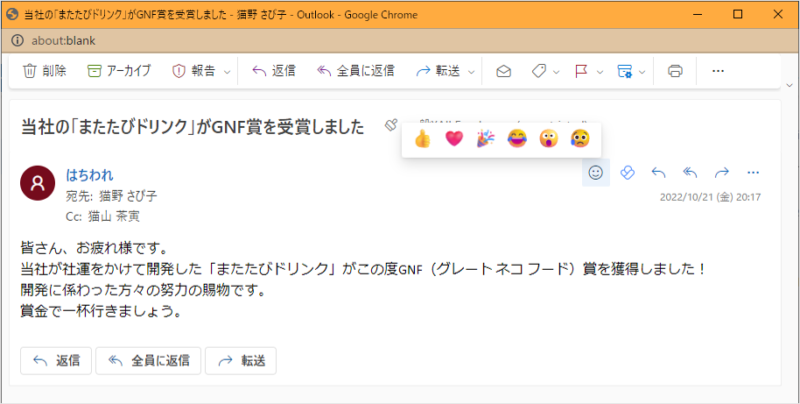
Task: Choose the sad crying face reaction
Action: [x=579, y=139]
